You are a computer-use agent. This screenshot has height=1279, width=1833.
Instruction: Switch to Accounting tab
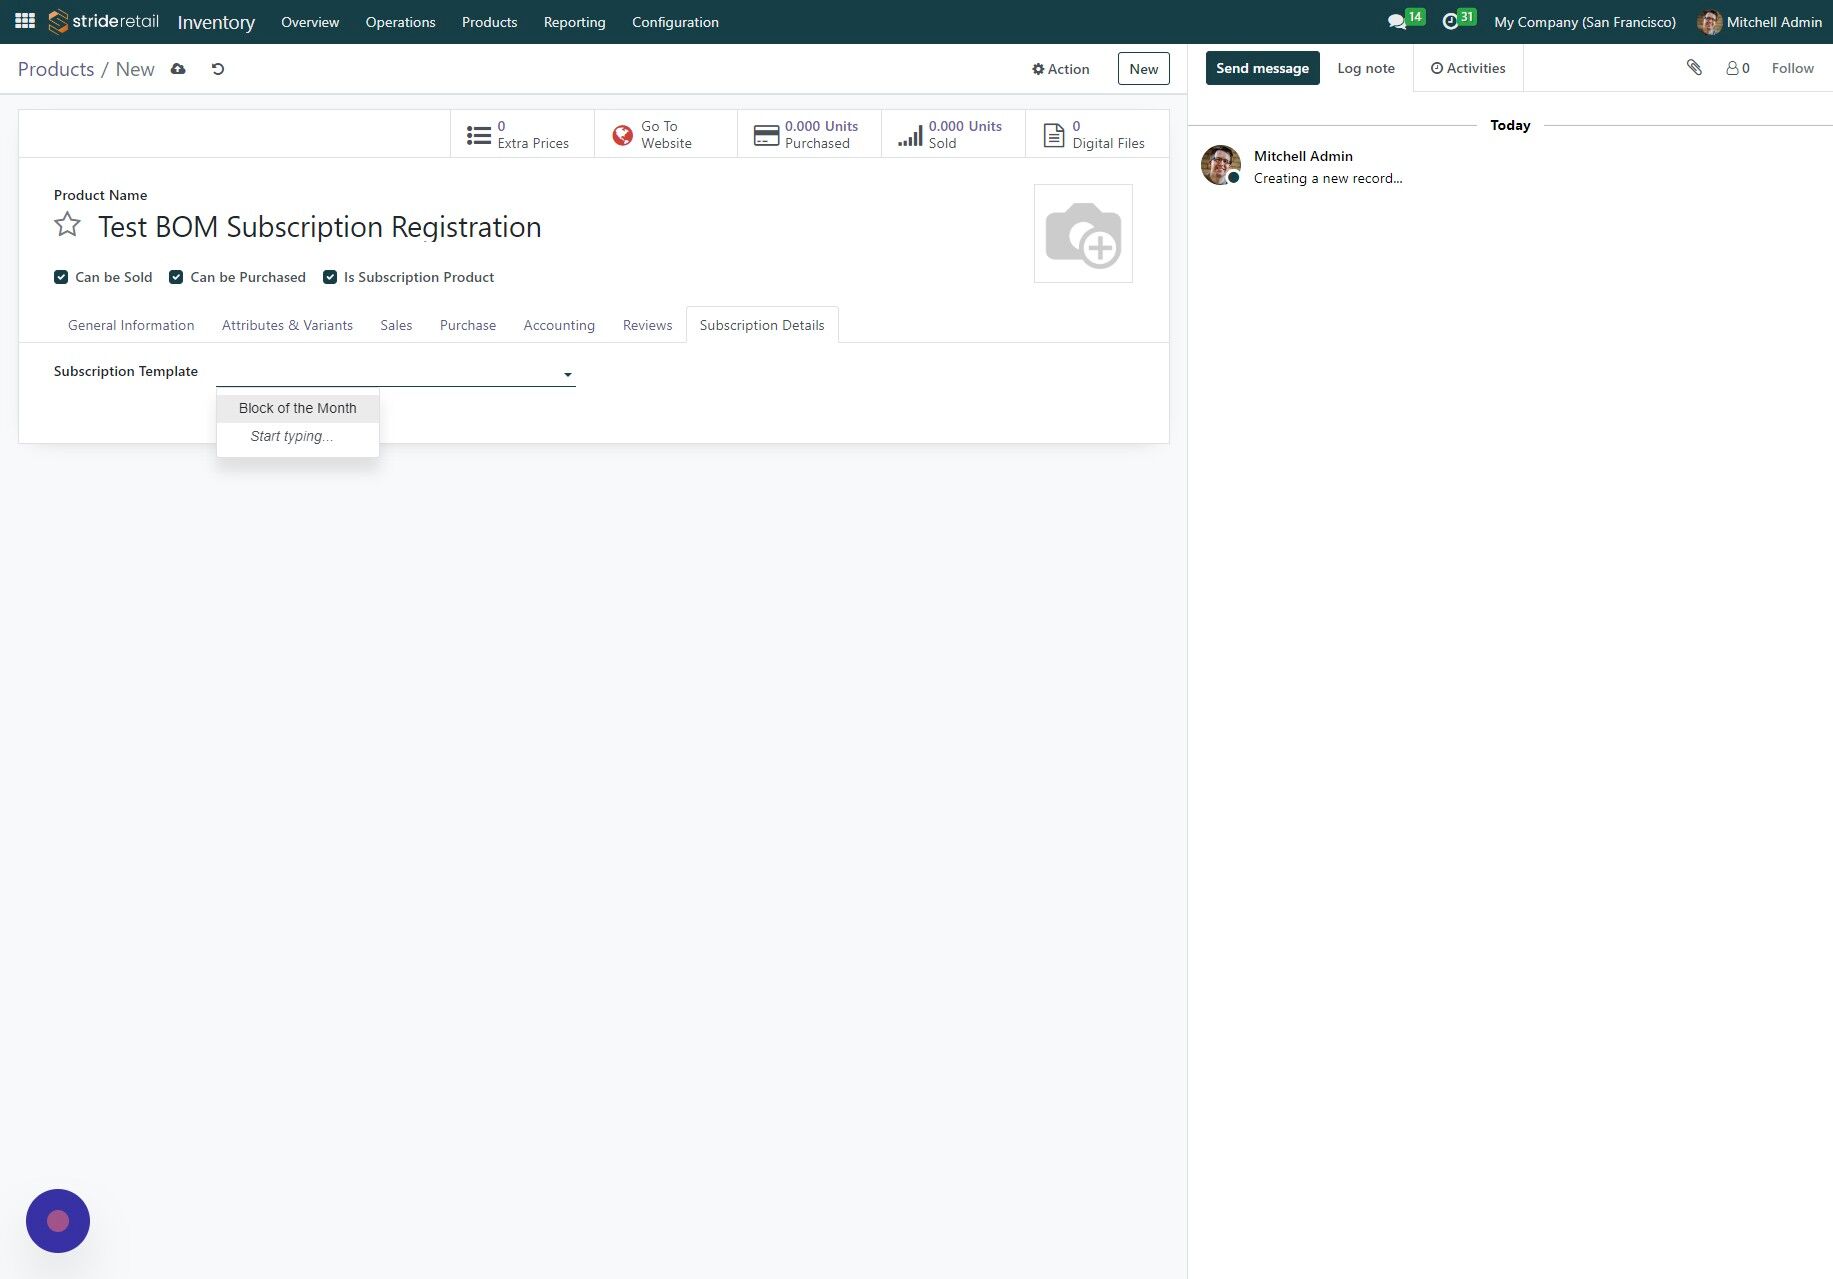click(x=559, y=325)
